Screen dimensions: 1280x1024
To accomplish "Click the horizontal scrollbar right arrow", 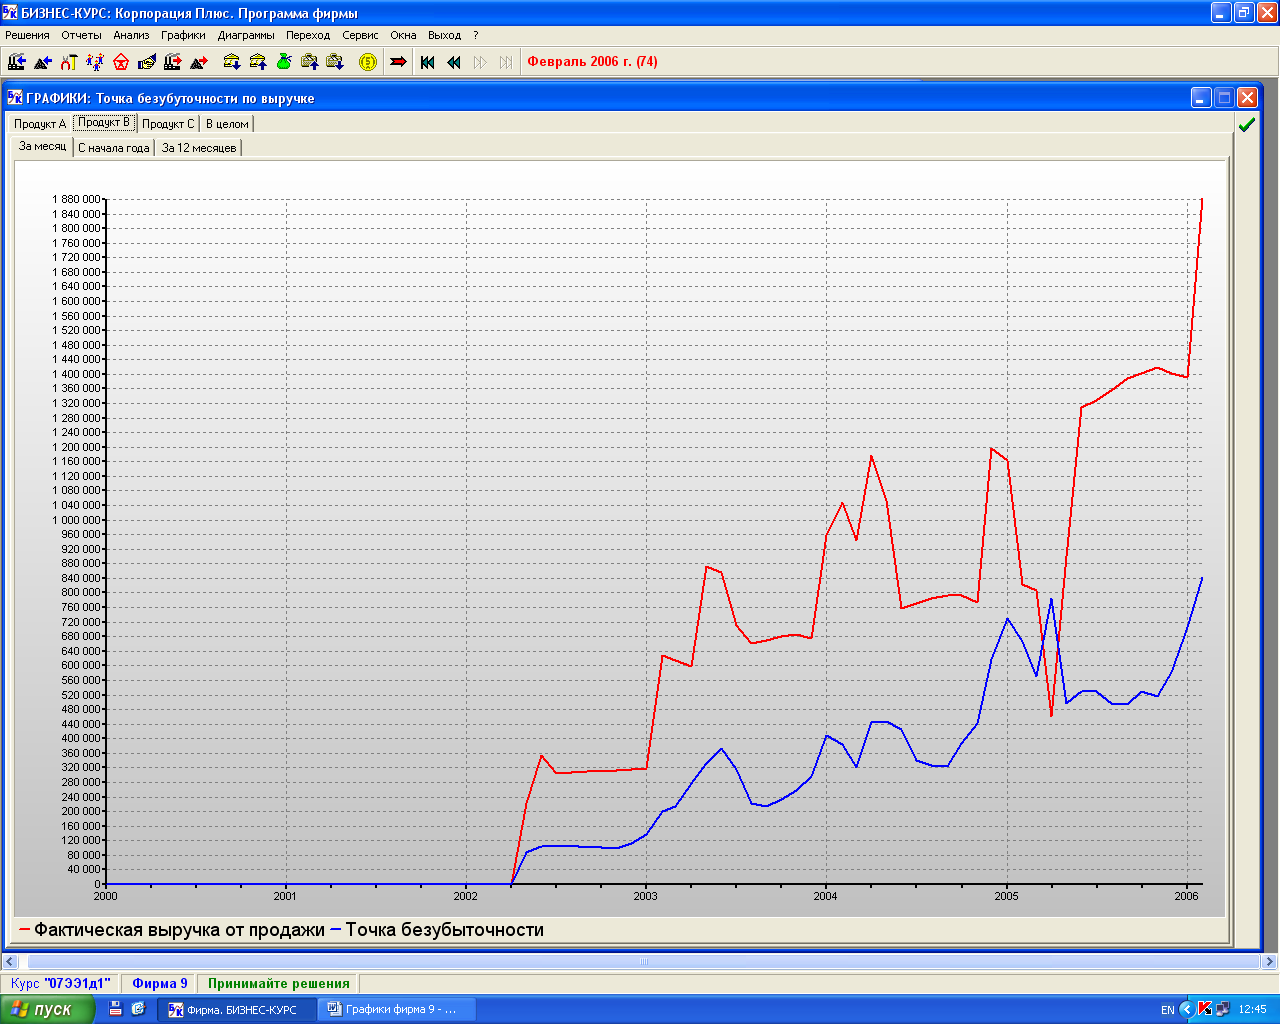I will (1270, 962).
